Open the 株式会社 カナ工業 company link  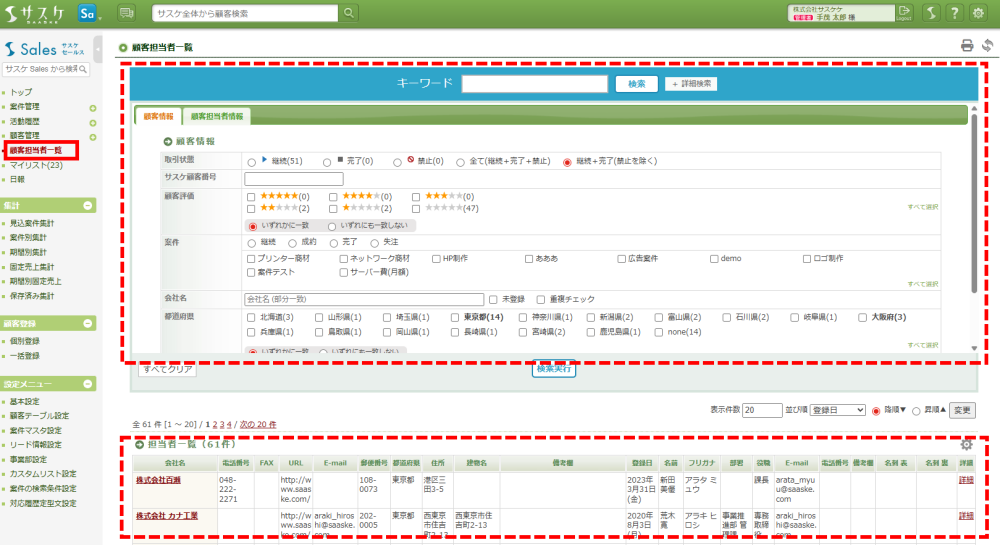click(x=167, y=516)
